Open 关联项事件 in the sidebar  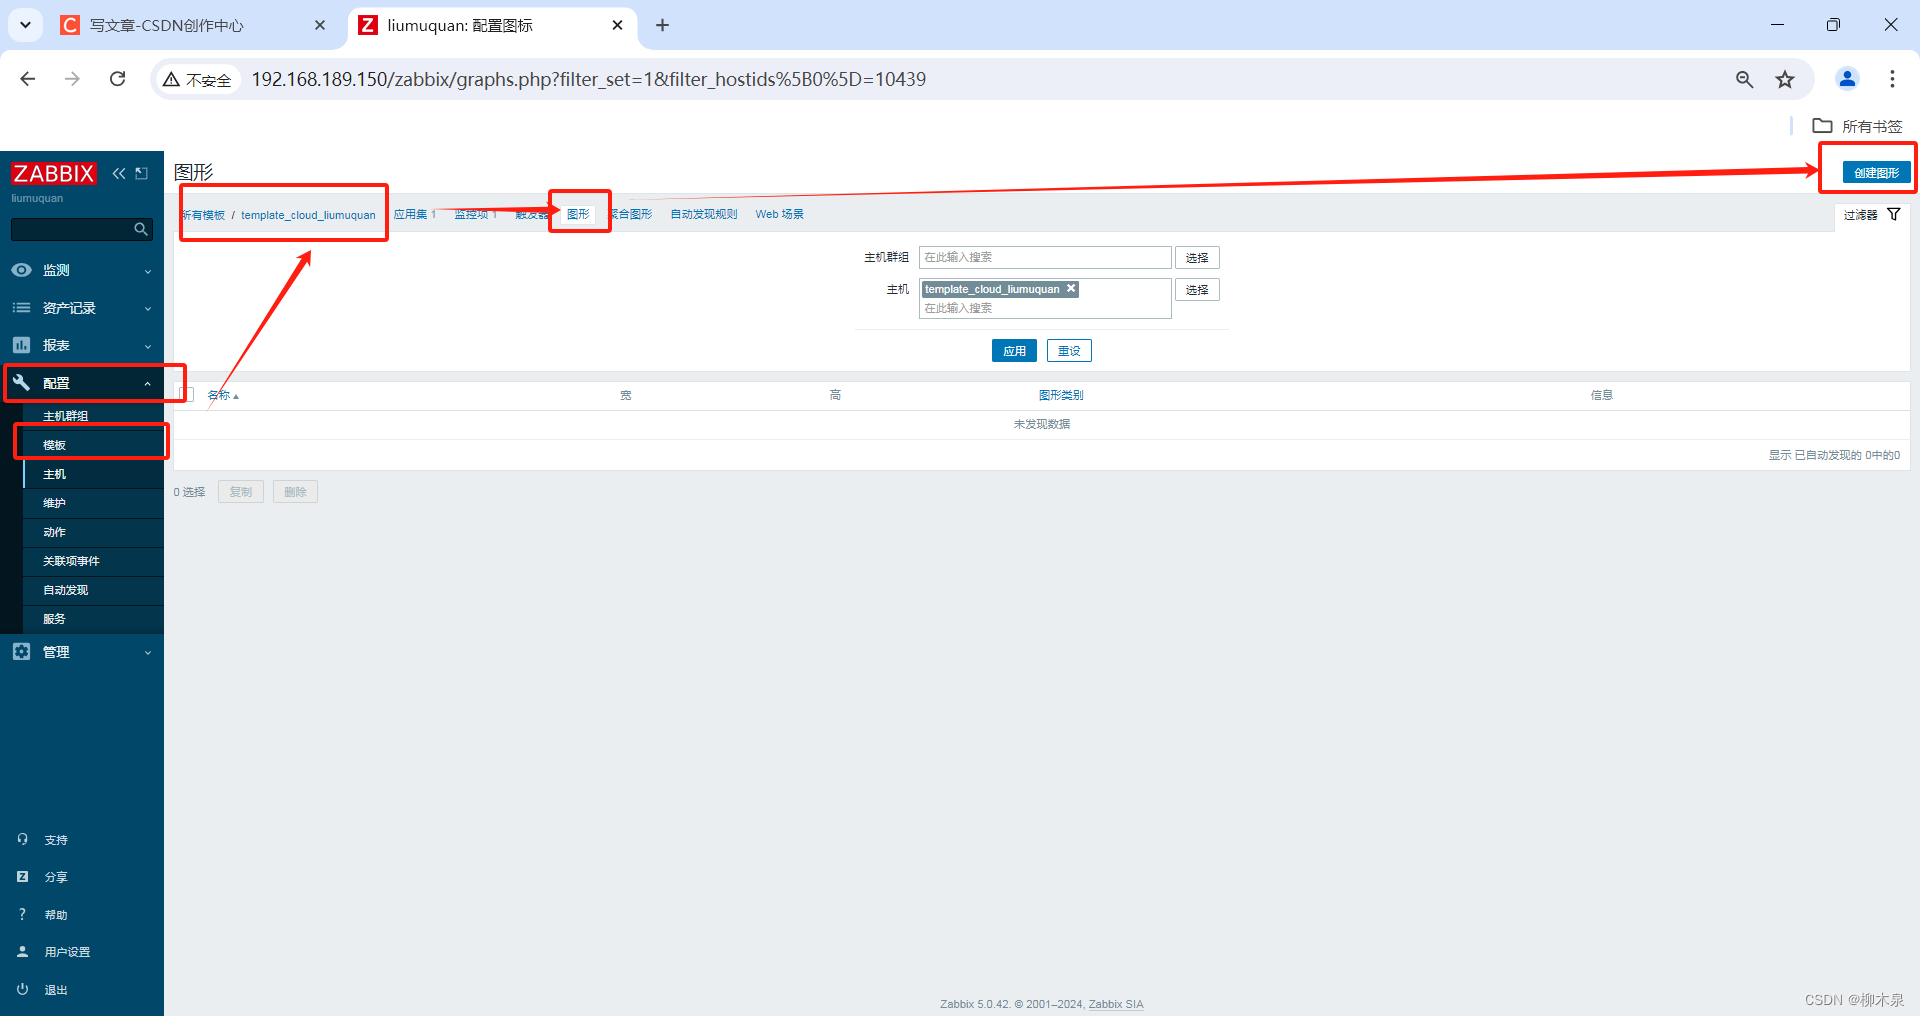click(71, 561)
